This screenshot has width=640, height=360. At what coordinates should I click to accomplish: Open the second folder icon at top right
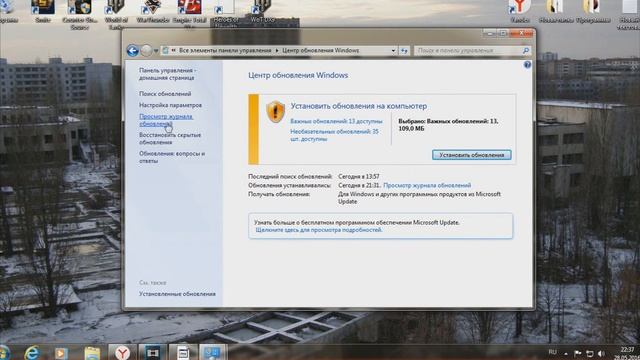(593, 11)
